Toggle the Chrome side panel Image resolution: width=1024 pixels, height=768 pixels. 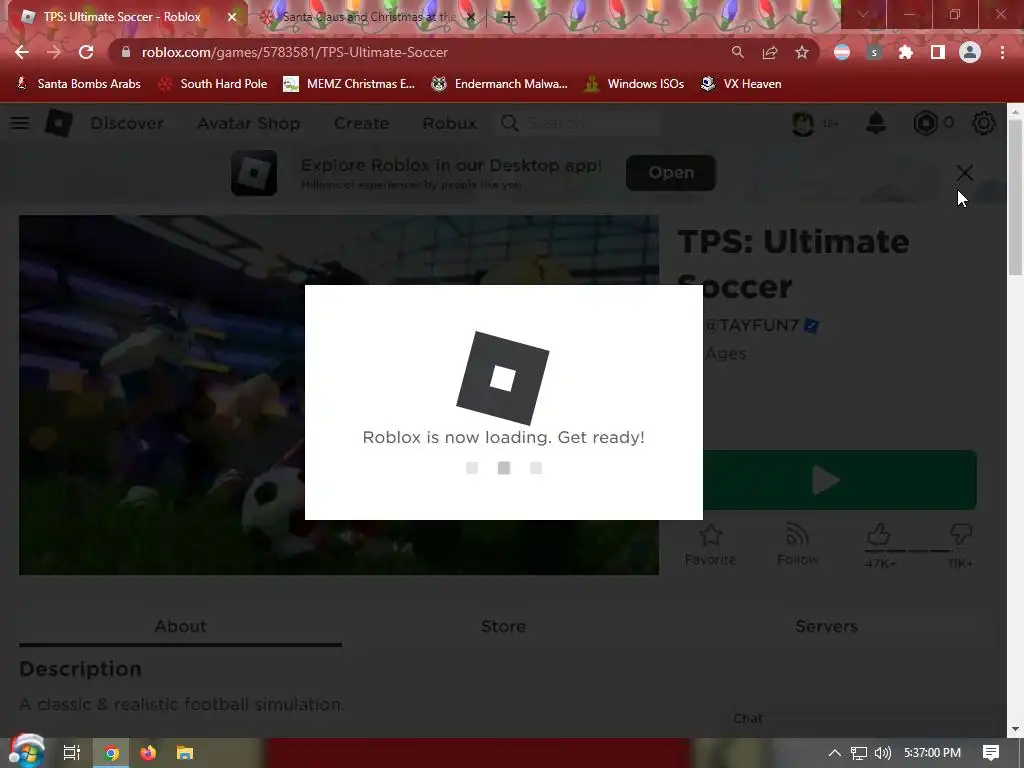pos(938,52)
